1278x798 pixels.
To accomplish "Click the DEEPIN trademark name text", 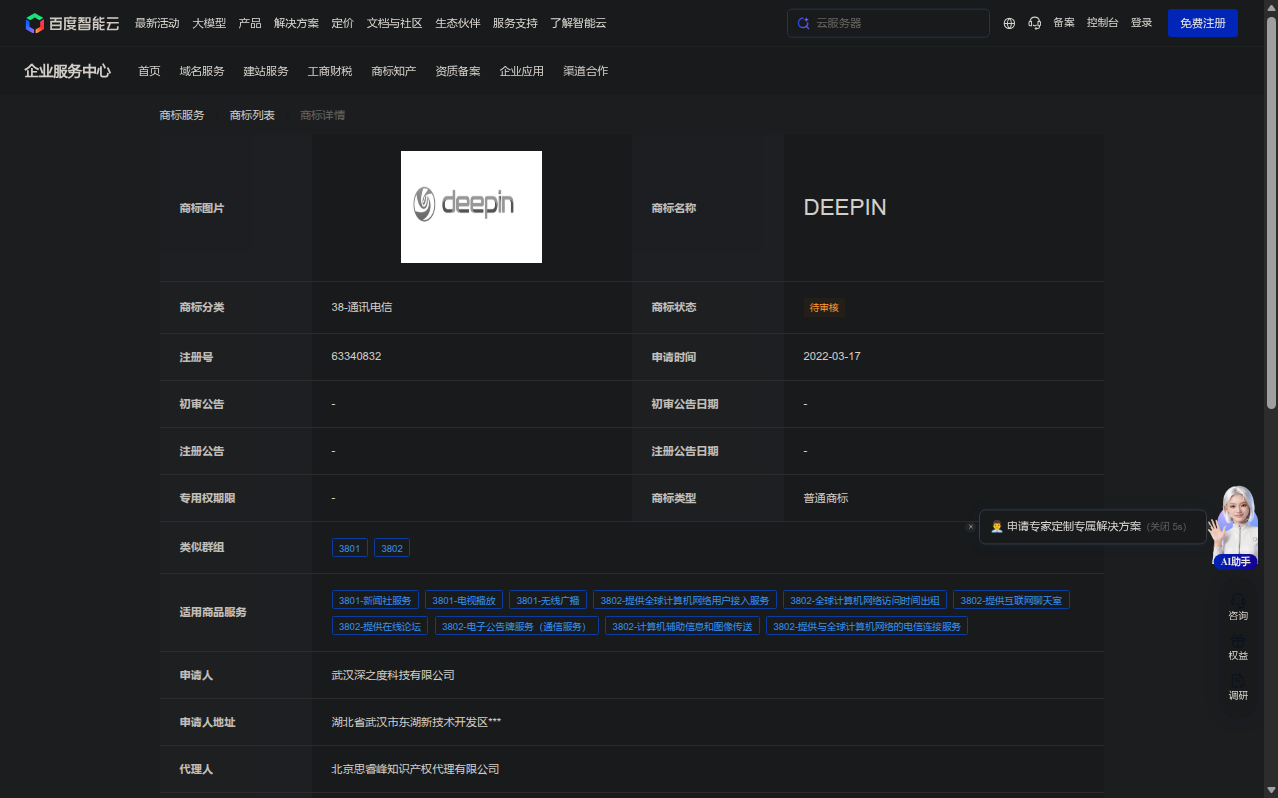I will (x=845, y=207).
